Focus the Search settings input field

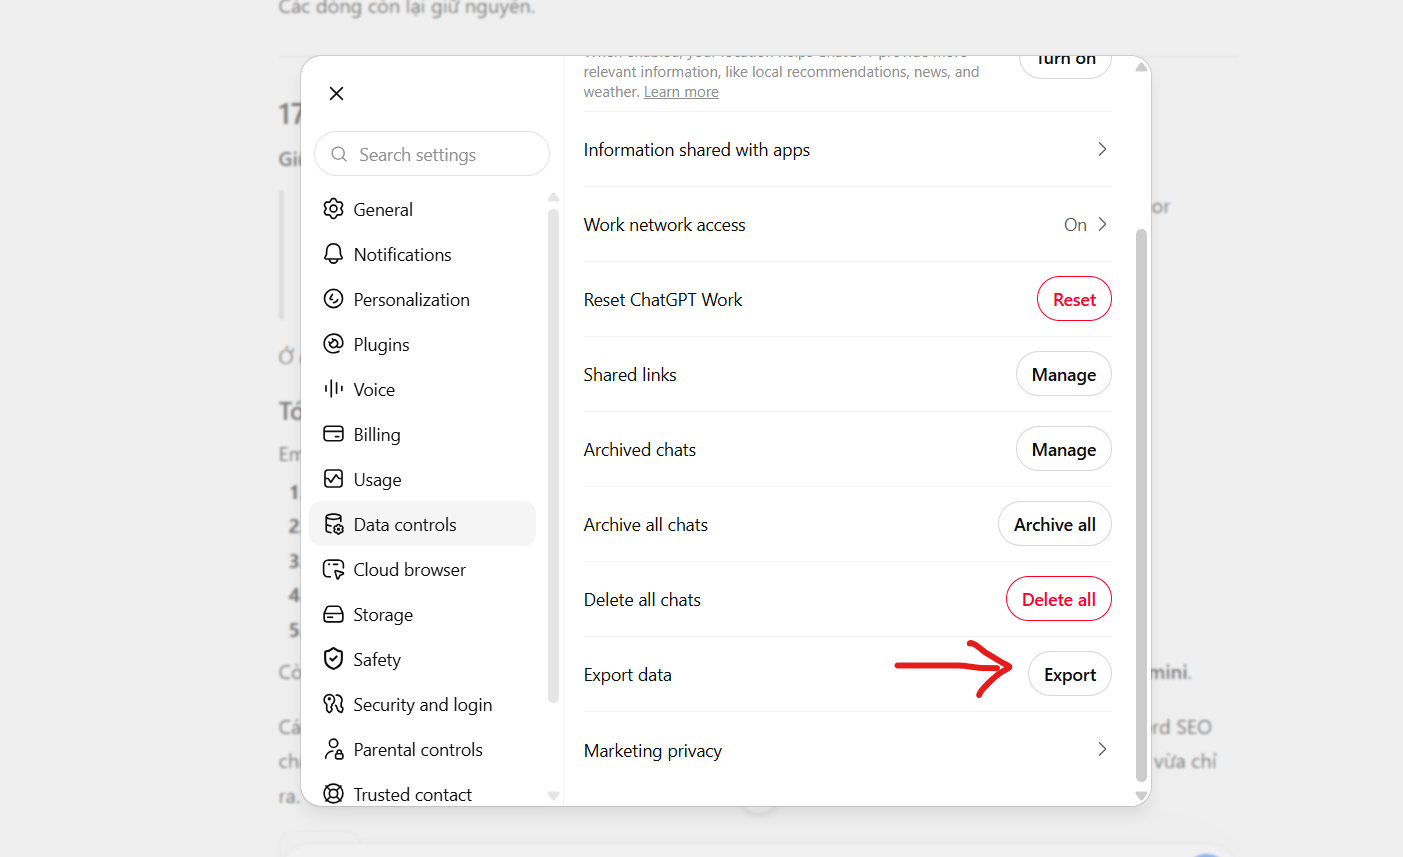[432, 154]
